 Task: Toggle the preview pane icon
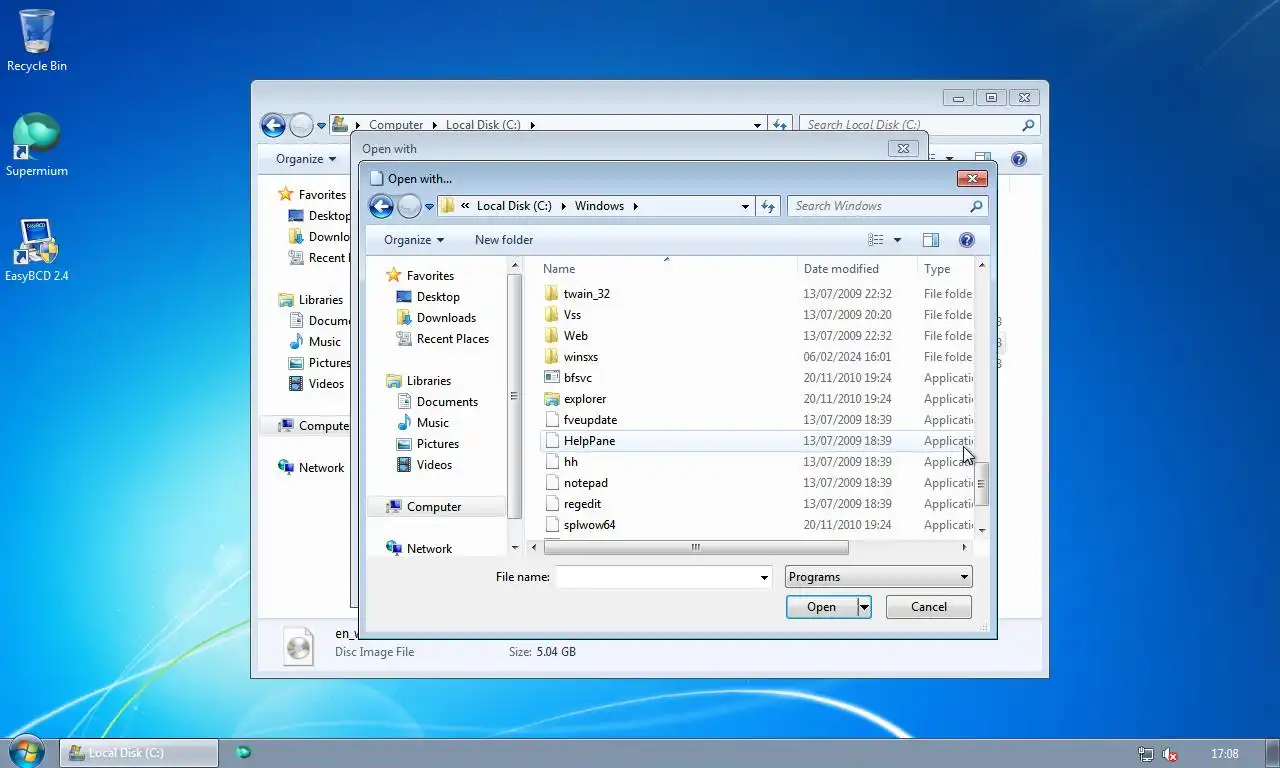[x=931, y=240]
